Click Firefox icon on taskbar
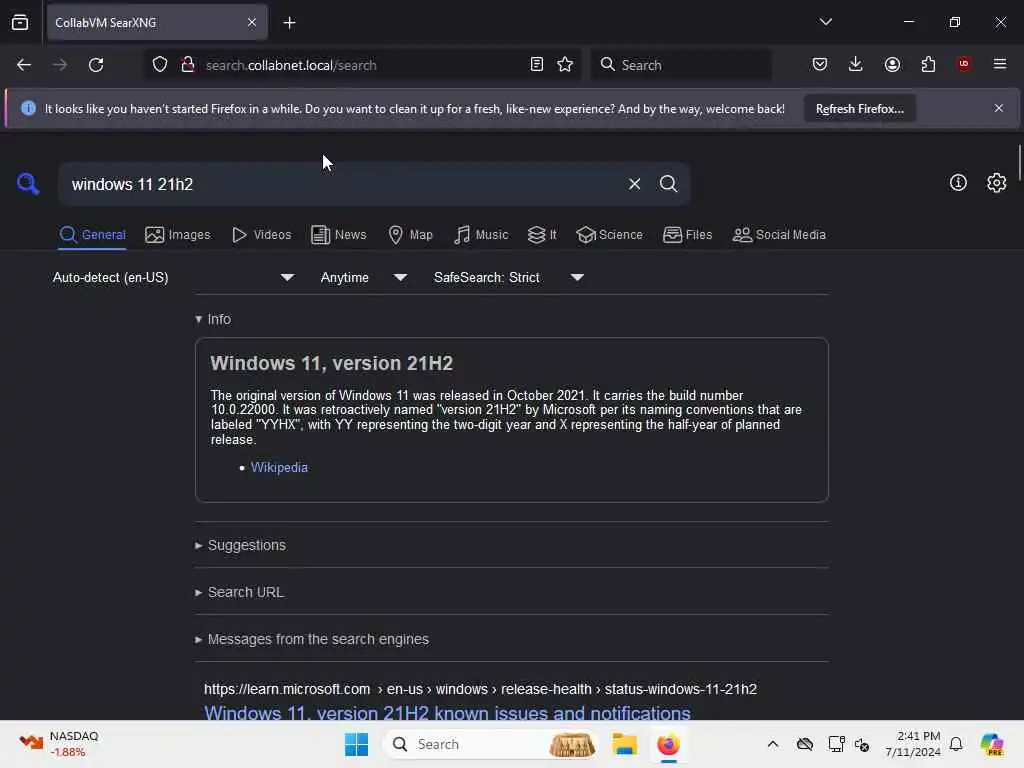The height and width of the screenshot is (768, 1024). click(x=668, y=744)
